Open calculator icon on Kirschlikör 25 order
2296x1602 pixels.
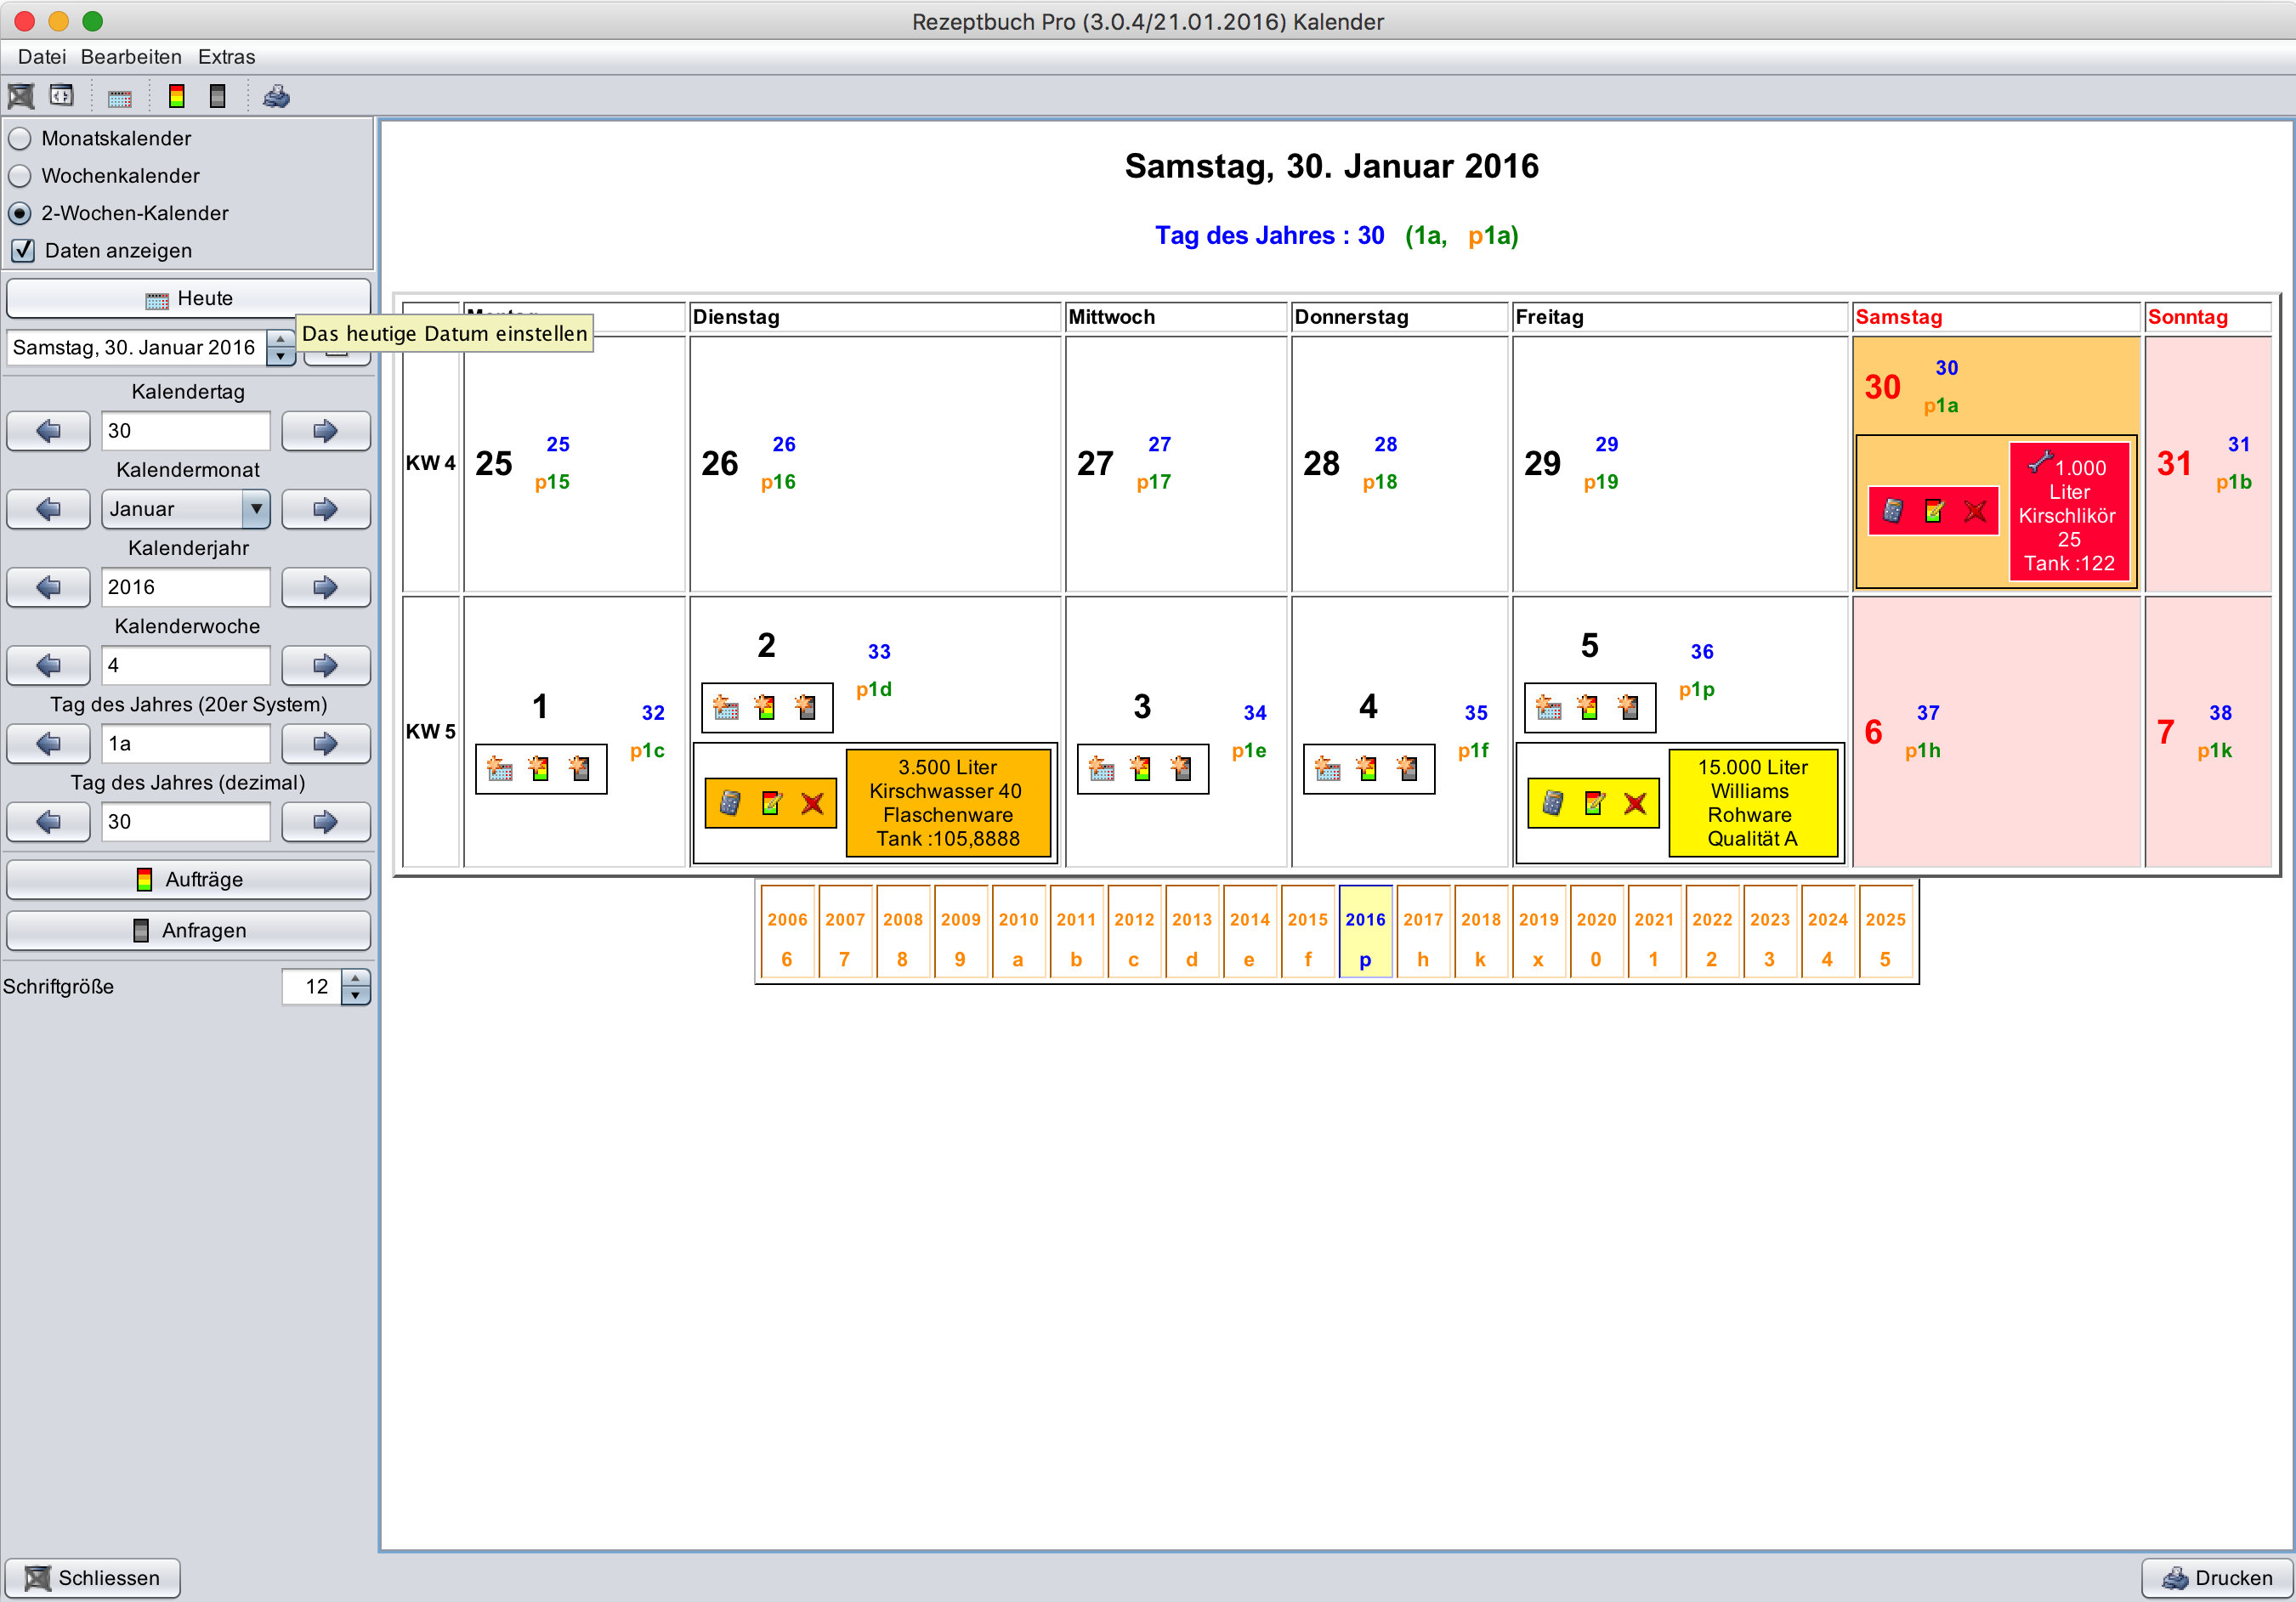point(1893,511)
